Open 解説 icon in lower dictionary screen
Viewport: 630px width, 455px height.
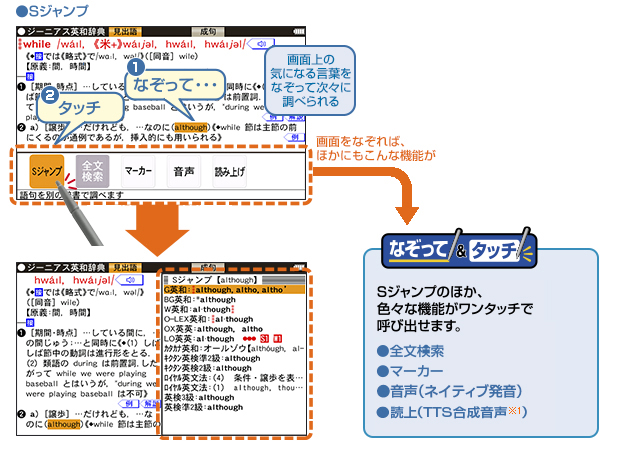coord(149,403)
